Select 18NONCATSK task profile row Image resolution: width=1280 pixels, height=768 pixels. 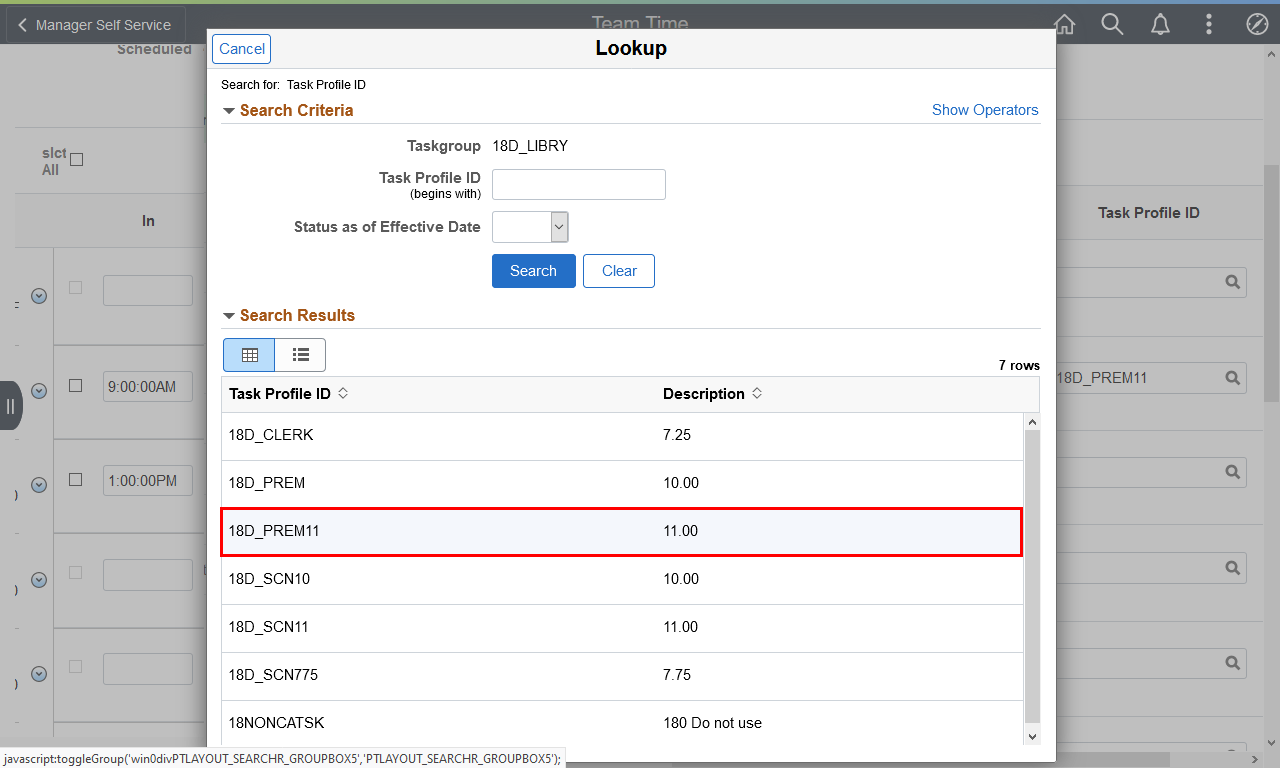622,723
